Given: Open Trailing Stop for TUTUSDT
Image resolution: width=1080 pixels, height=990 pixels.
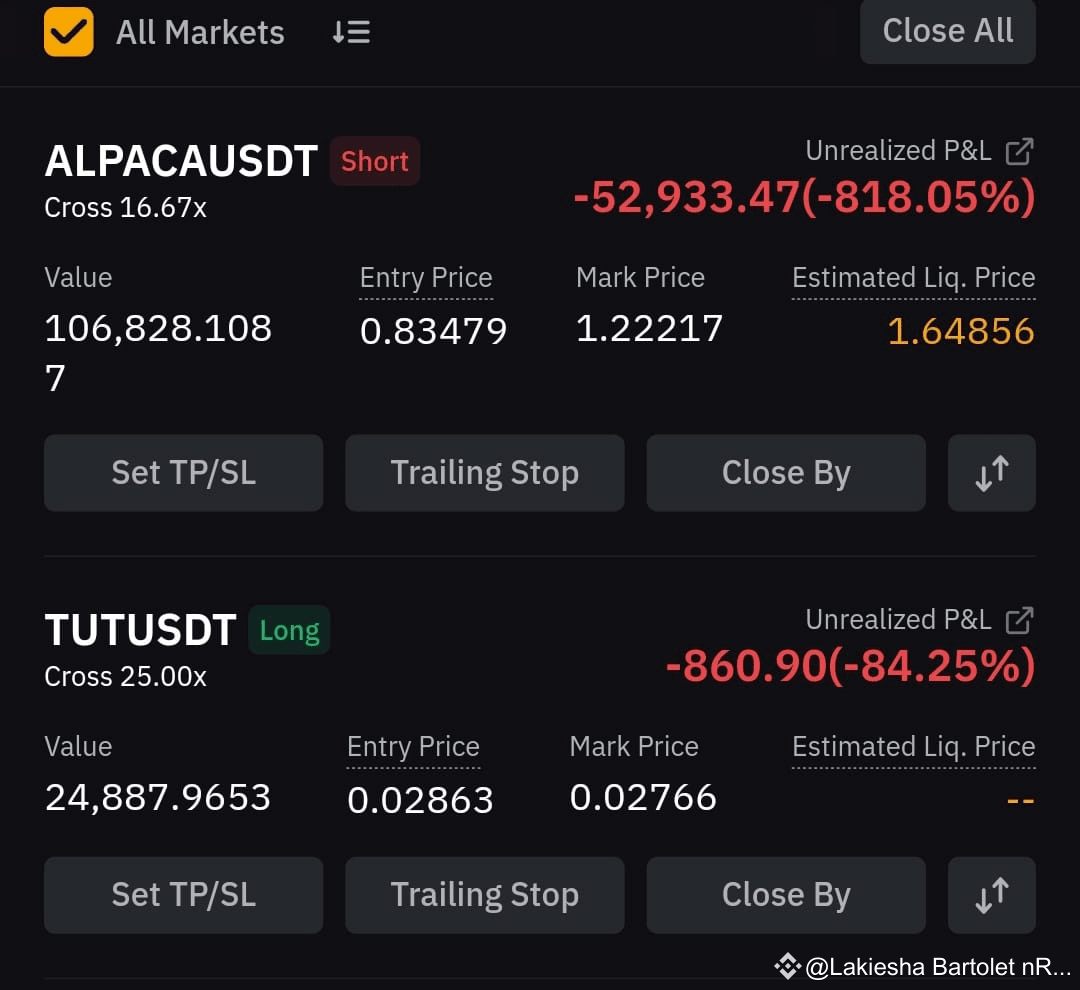Looking at the screenshot, I should (x=484, y=895).
